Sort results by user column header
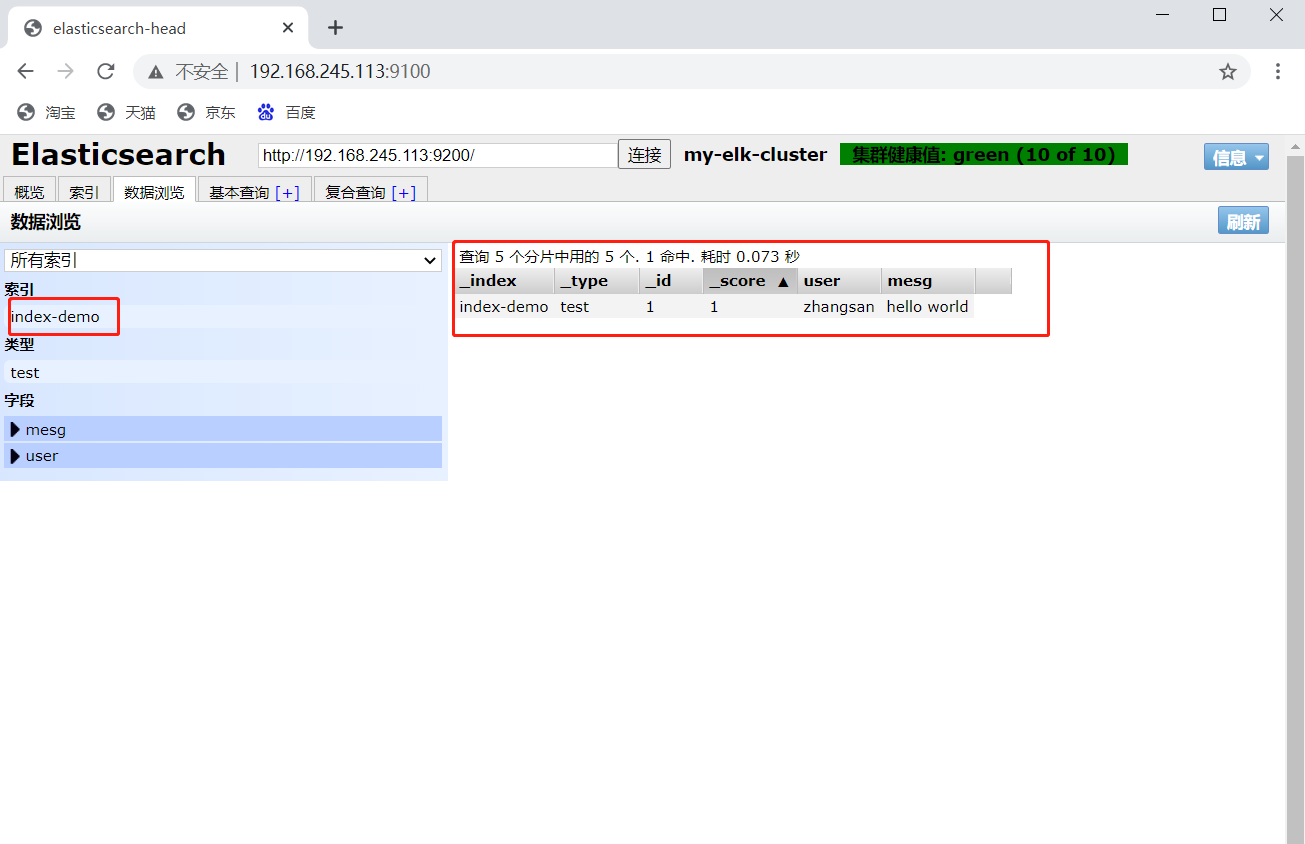 tap(840, 281)
